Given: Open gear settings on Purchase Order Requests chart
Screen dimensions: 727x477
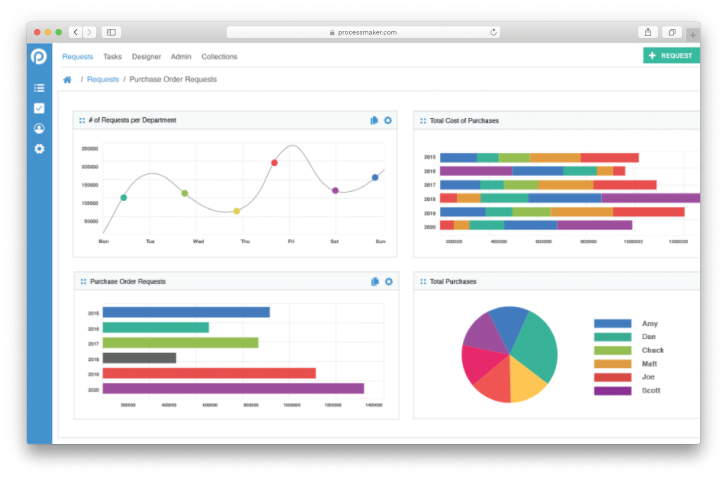Looking at the screenshot, I should click(389, 281).
